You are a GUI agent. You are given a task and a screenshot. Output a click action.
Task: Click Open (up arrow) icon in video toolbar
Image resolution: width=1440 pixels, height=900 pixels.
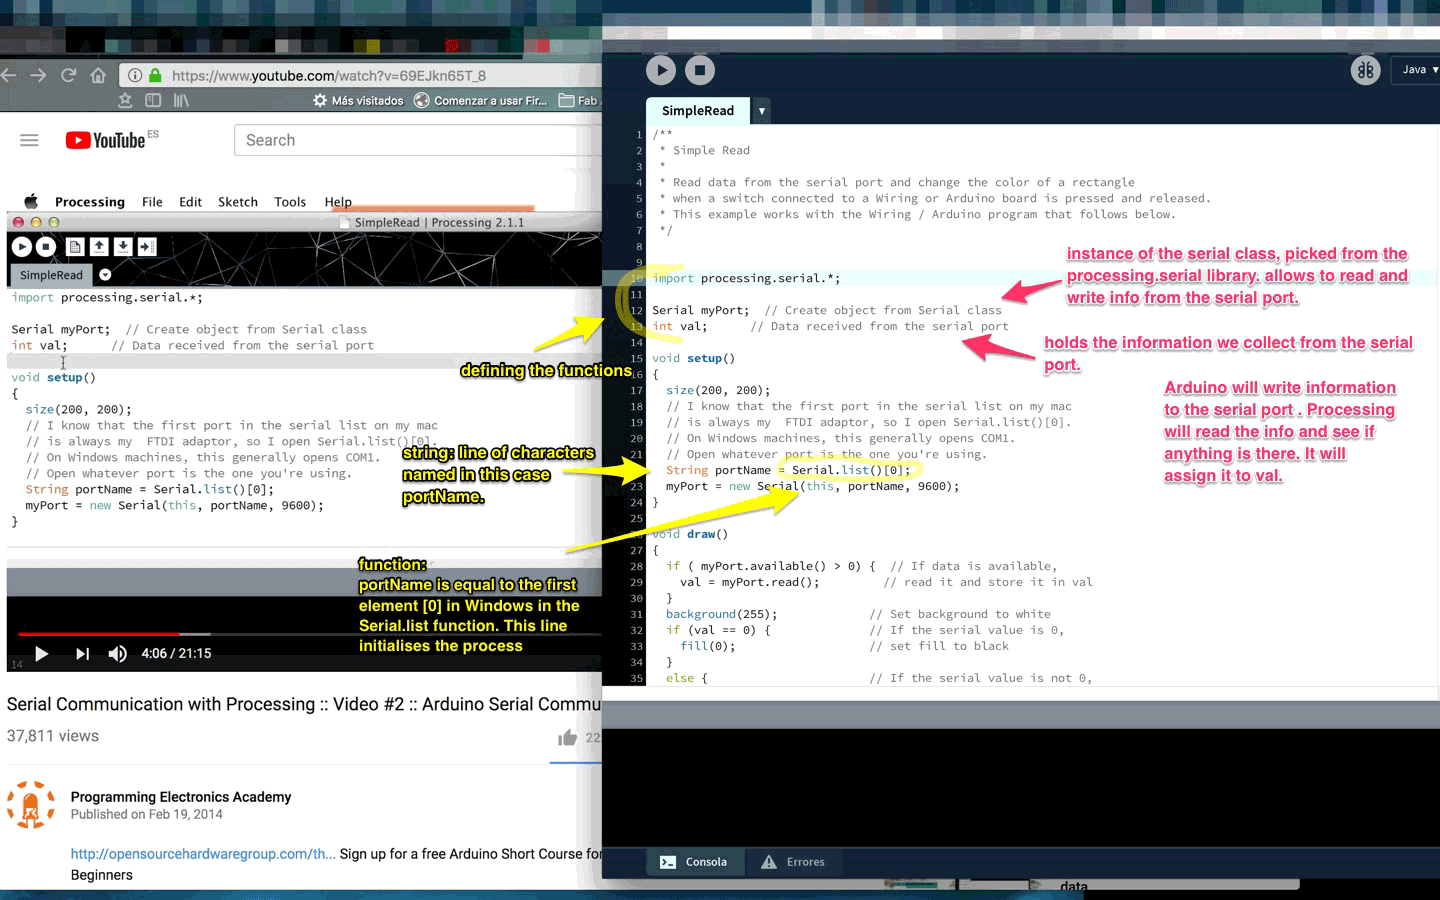coord(99,246)
